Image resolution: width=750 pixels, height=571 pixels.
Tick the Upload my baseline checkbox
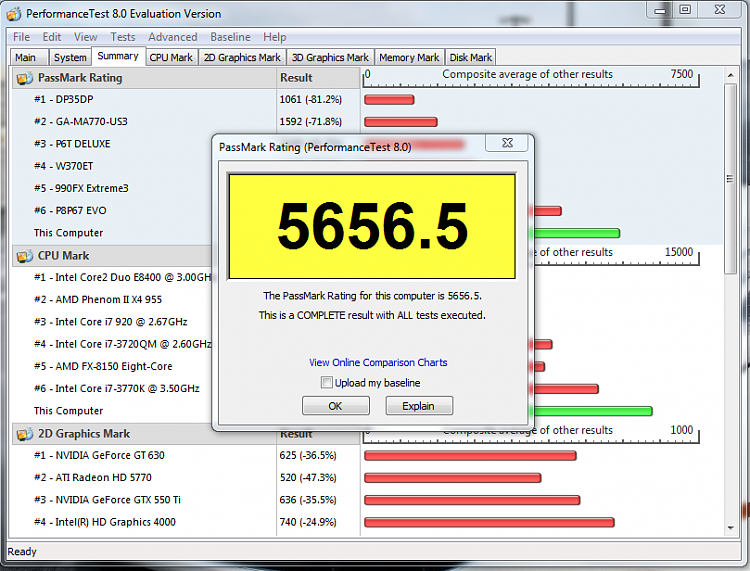click(x=326, y=383)
